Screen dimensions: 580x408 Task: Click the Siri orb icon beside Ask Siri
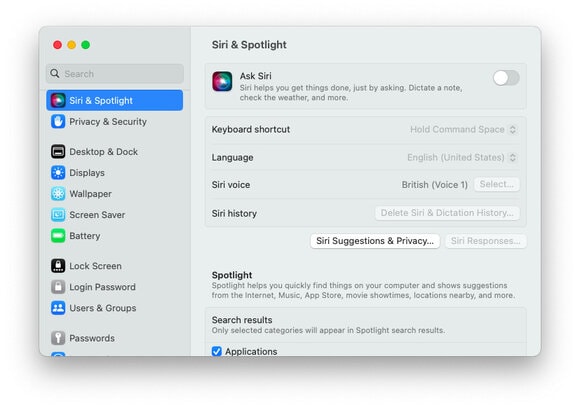click(222, 81)
